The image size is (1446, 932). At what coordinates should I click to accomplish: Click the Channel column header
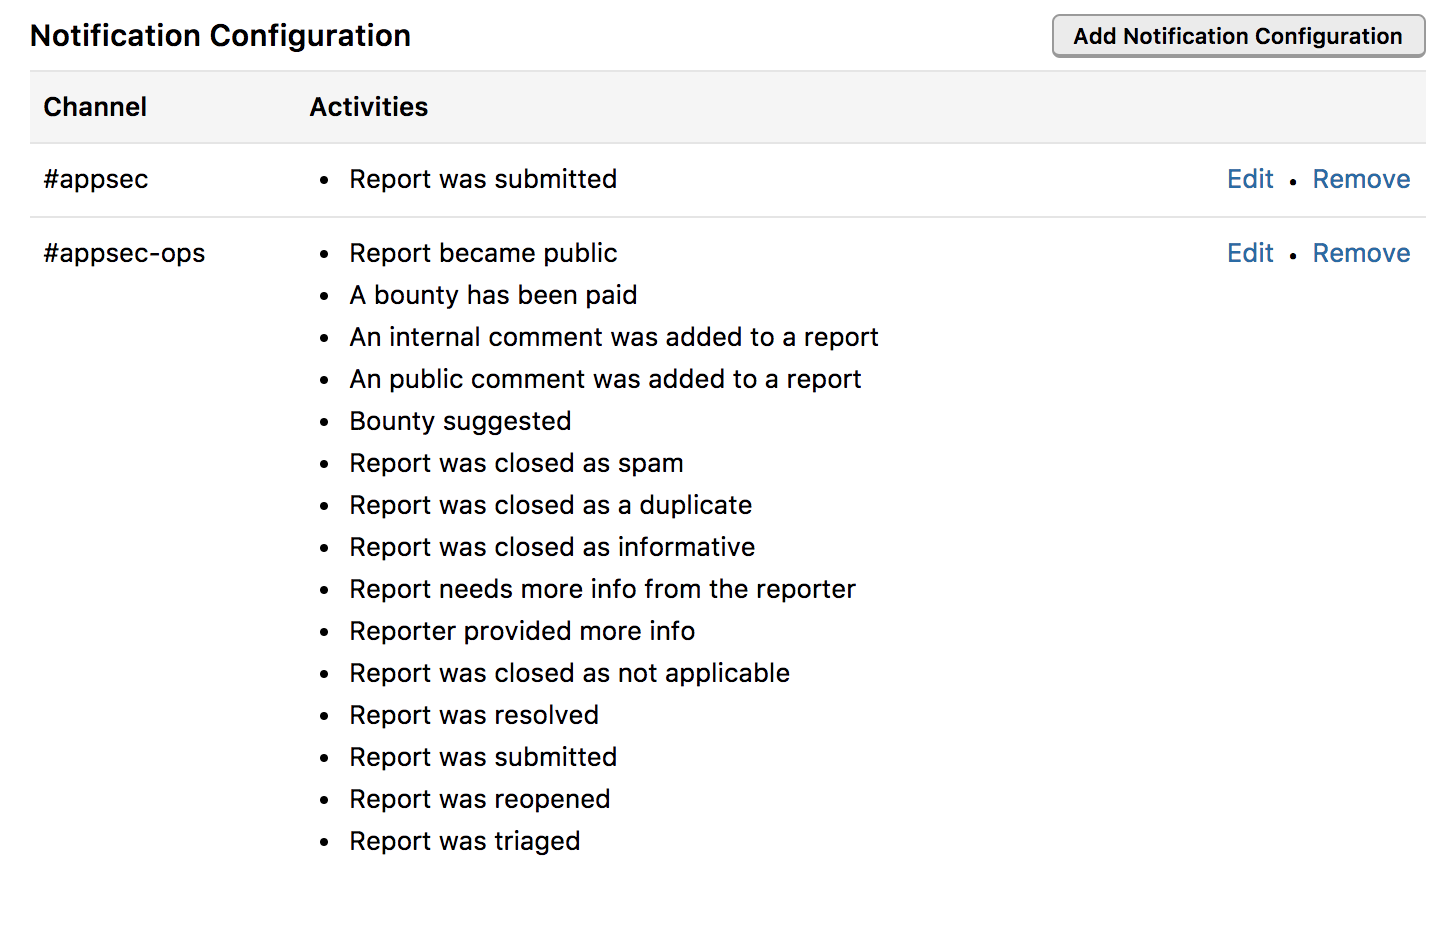[95, 107]
